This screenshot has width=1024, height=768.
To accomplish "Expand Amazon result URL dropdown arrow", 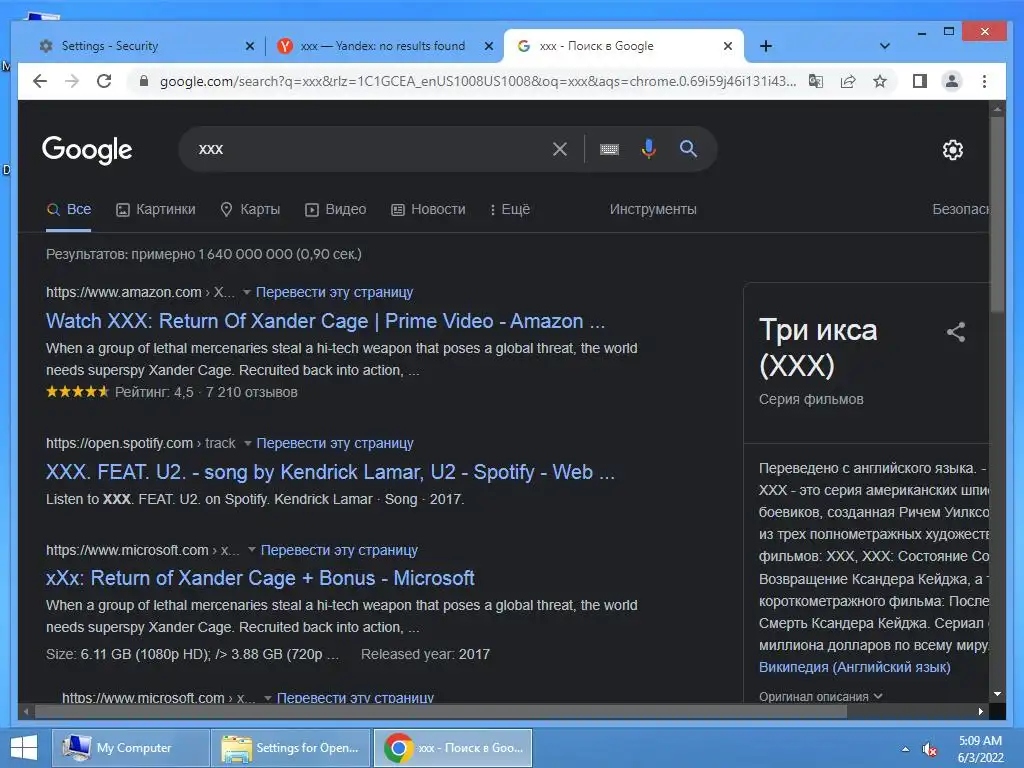I will click(247, 292).
